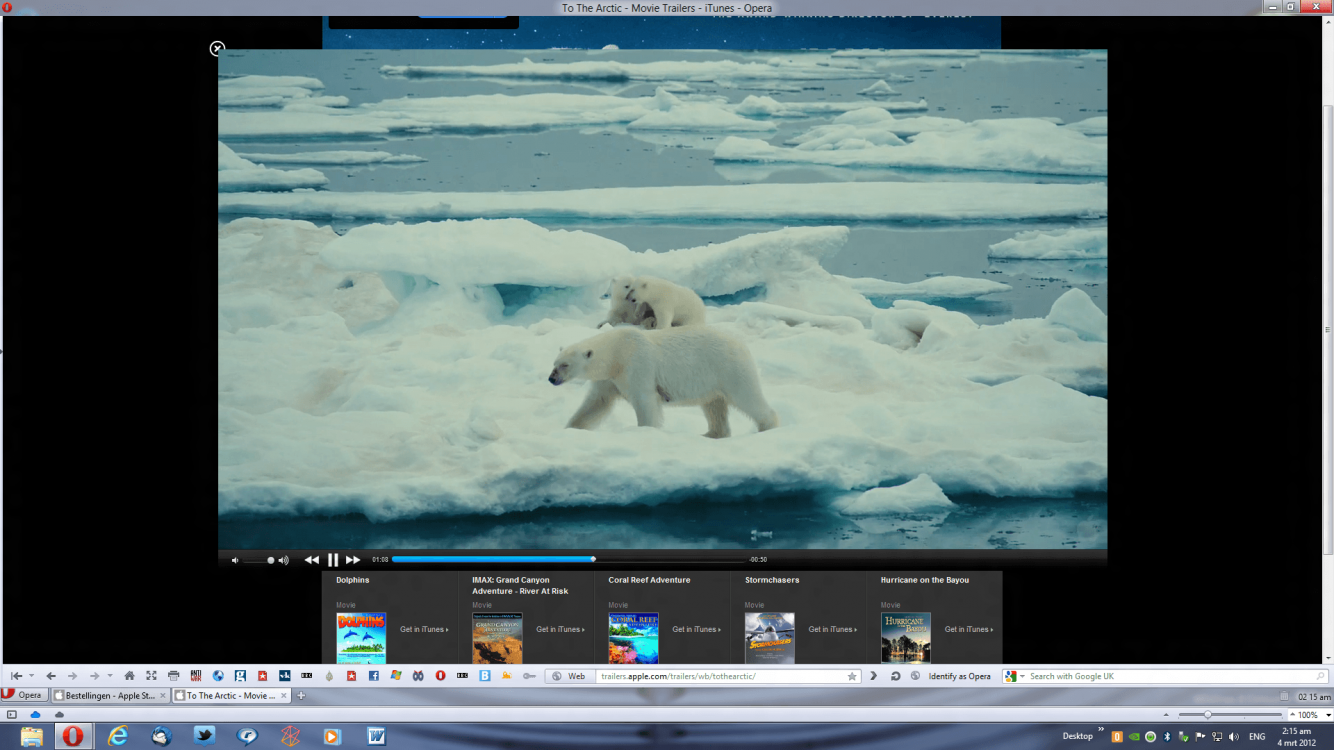Click the Web security badge
Image resolution: width=1334 pixels, height=750 pixels.
tap(569, 676)
